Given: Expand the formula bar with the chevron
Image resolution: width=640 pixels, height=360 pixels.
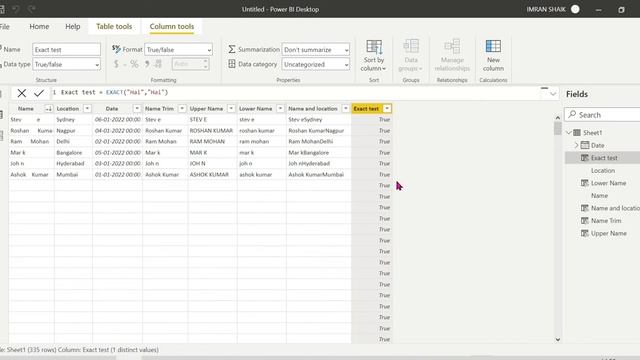Looking at the screenshot, I should pos(553,94).
